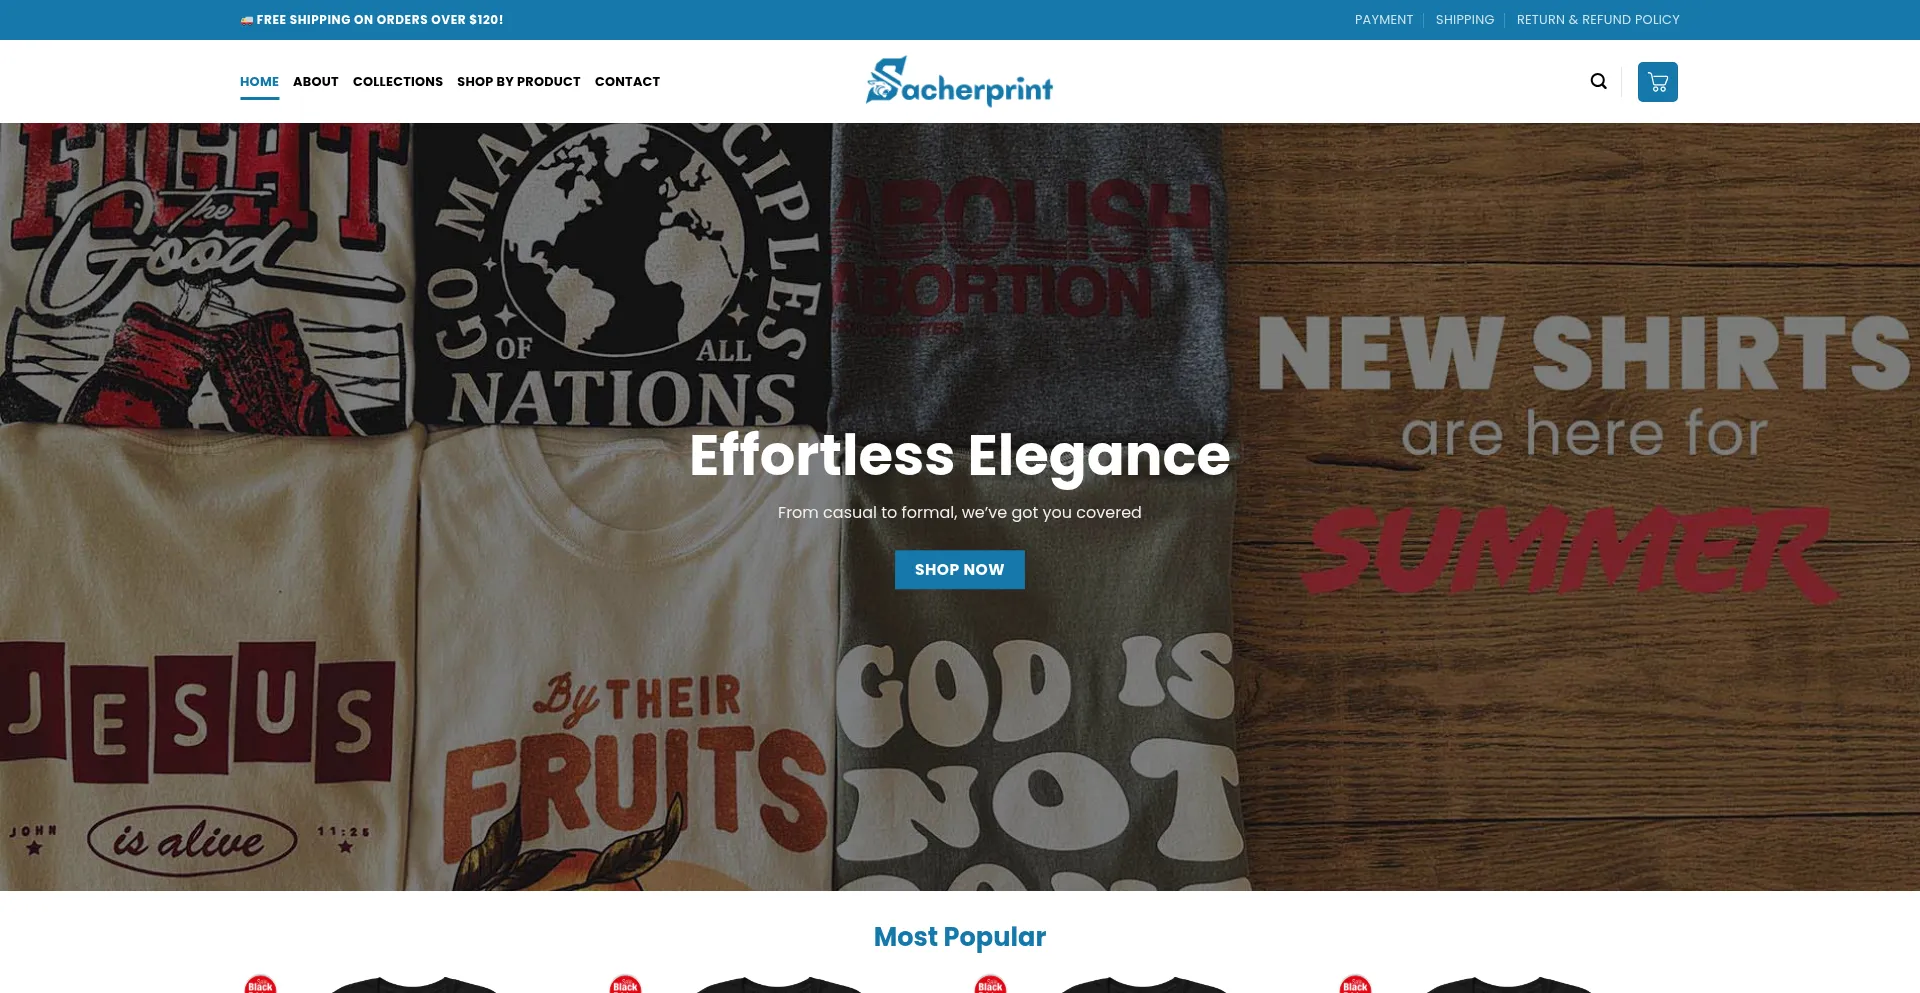Click the third product's red Black badge

click(x=990, y=984)
